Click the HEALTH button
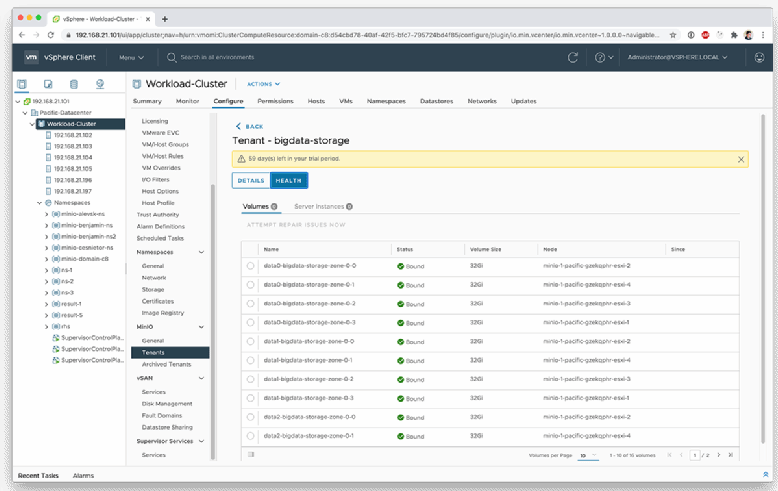The width and height of the screenshot is (778, 491). 289,181
